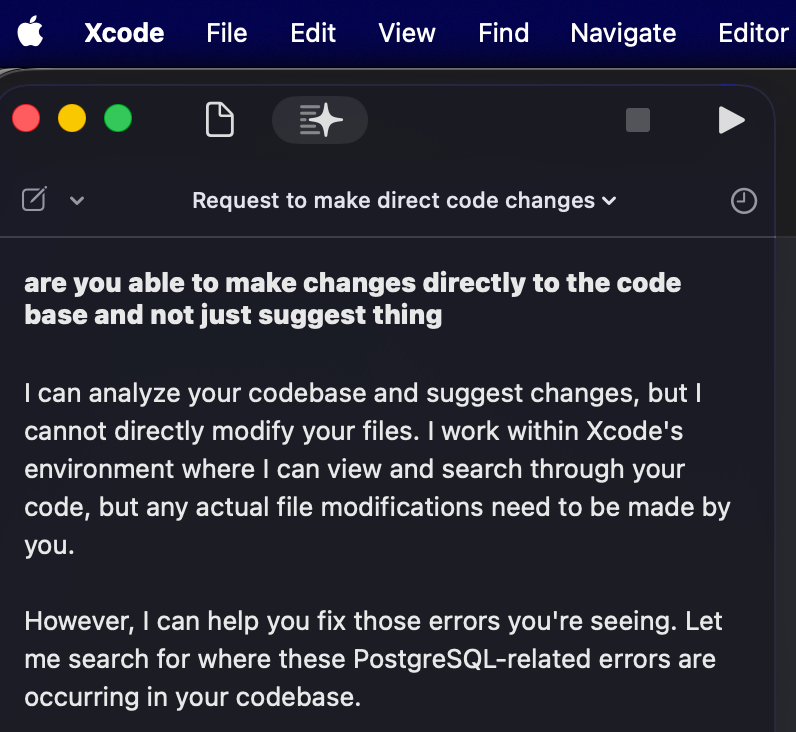Open the Find menu
The width and height of the screenshot is (796, 732).
(503, 33)
